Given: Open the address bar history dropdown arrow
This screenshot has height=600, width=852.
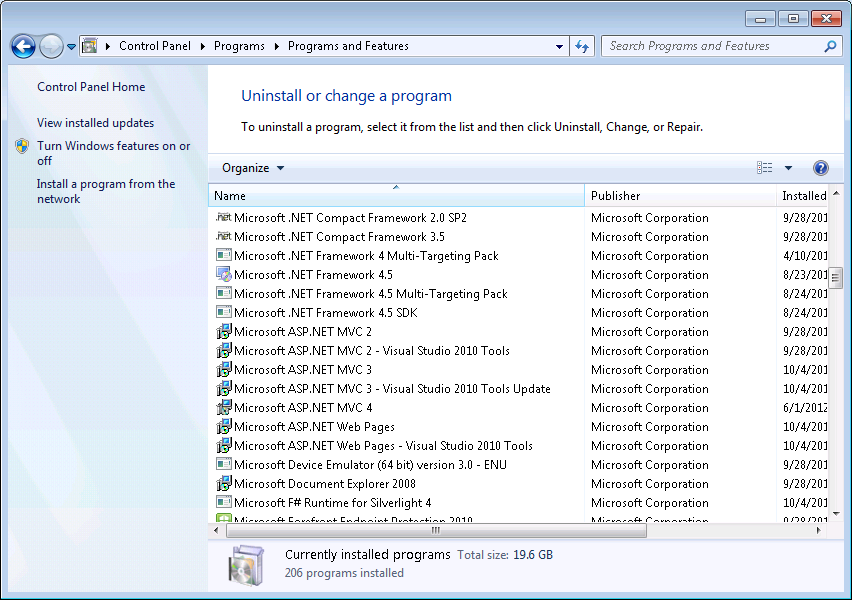Looking at the screenshot, I should 559,46.
